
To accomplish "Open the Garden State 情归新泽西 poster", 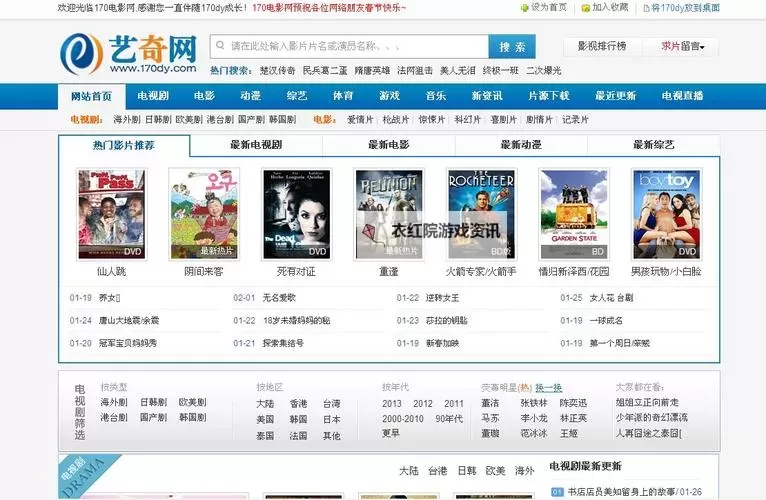I will (x=574, y=214).
